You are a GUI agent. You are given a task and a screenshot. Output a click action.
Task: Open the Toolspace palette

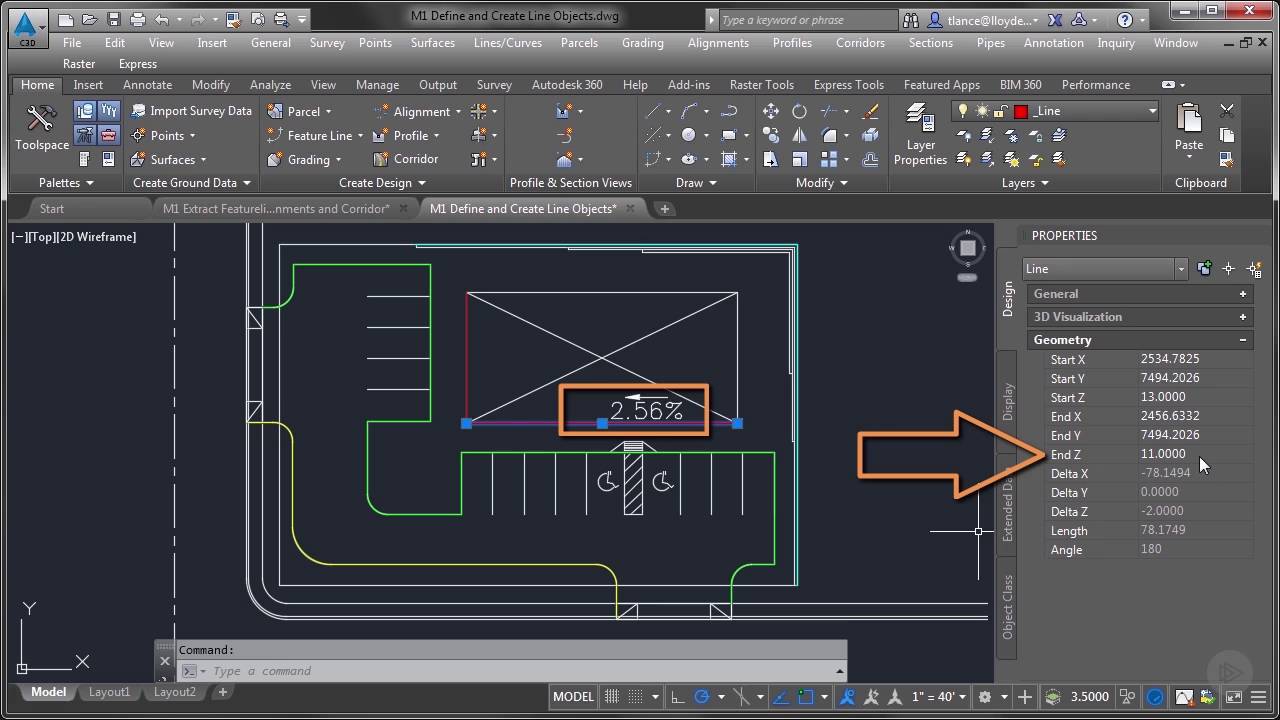[41, 128]
